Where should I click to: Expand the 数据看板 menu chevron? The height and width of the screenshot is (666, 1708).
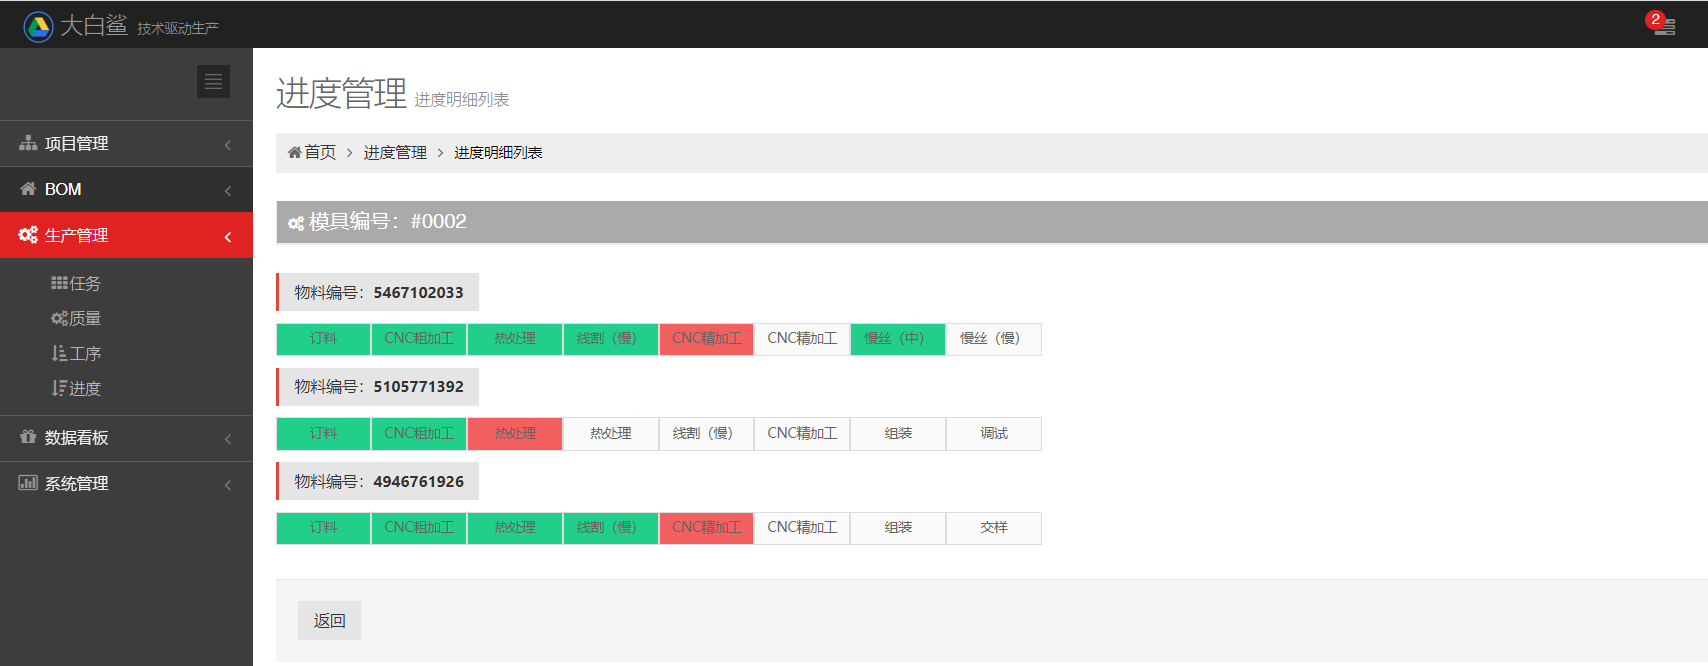[x=228, y=439]
